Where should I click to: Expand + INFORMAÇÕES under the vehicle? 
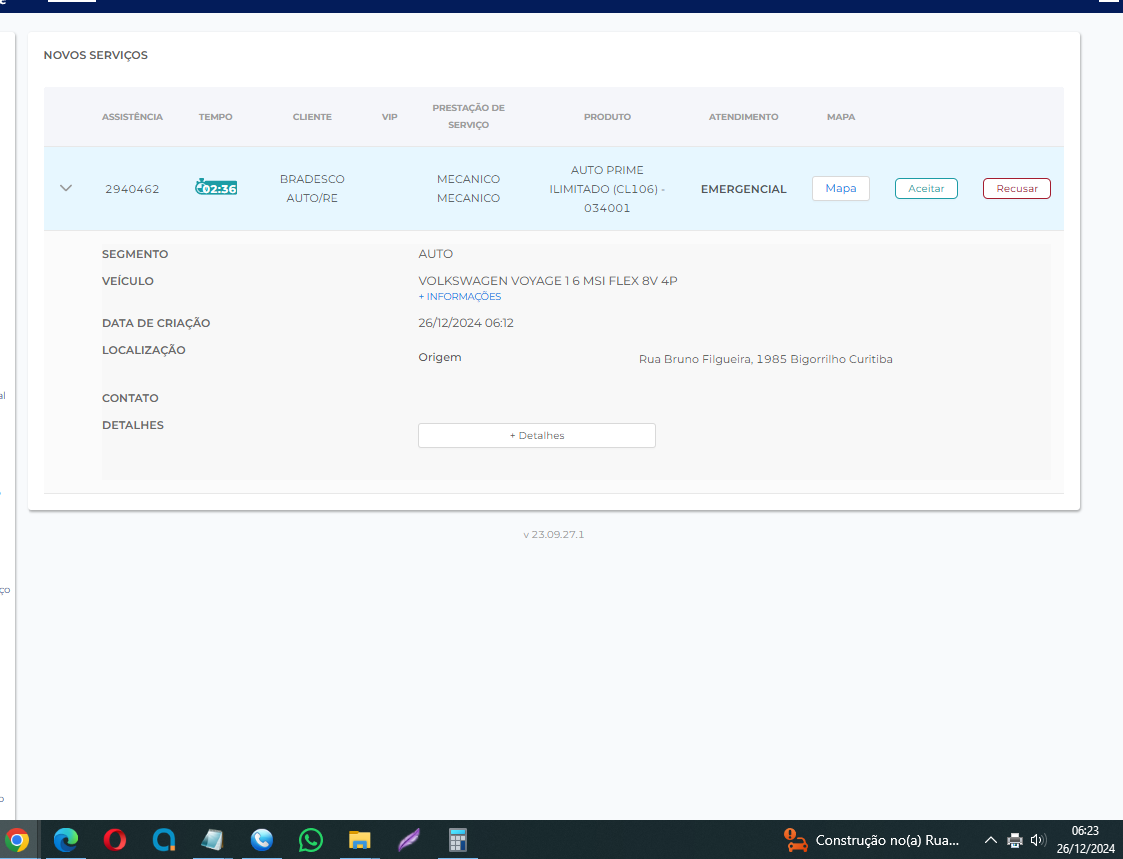click(x=460, y=297)
